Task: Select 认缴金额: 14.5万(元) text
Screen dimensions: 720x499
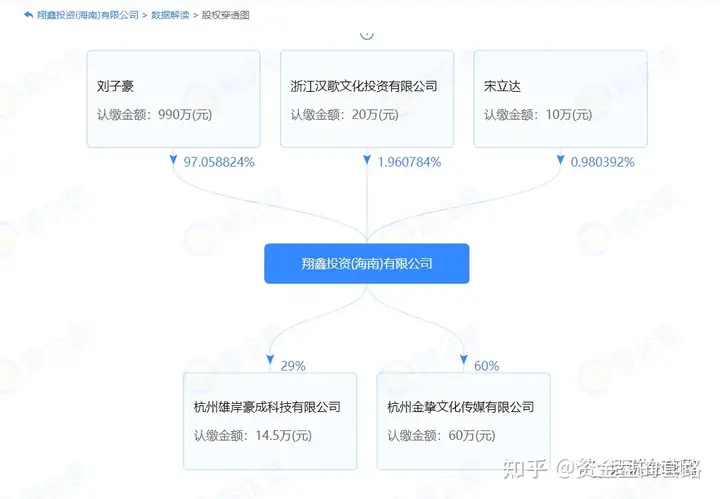Action: pyautogui.click(x=253, y=436)
